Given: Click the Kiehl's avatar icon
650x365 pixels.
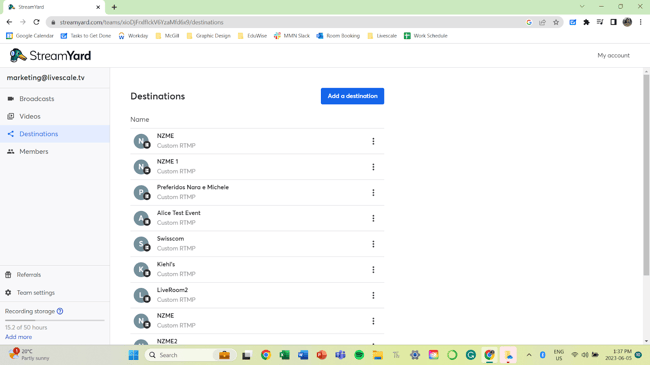Looking at the screenshot, I should tap(141, 270).
